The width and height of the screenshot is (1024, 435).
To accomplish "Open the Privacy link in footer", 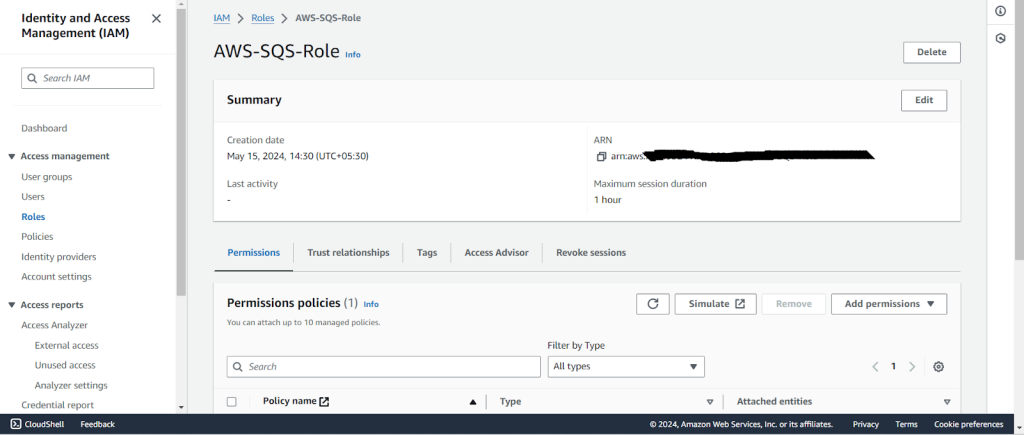I will (865, 425).
